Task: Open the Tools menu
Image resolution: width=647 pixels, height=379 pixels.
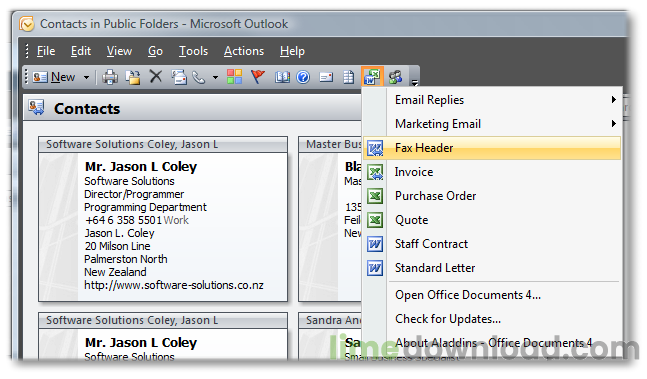Action: tap(193, 51)
